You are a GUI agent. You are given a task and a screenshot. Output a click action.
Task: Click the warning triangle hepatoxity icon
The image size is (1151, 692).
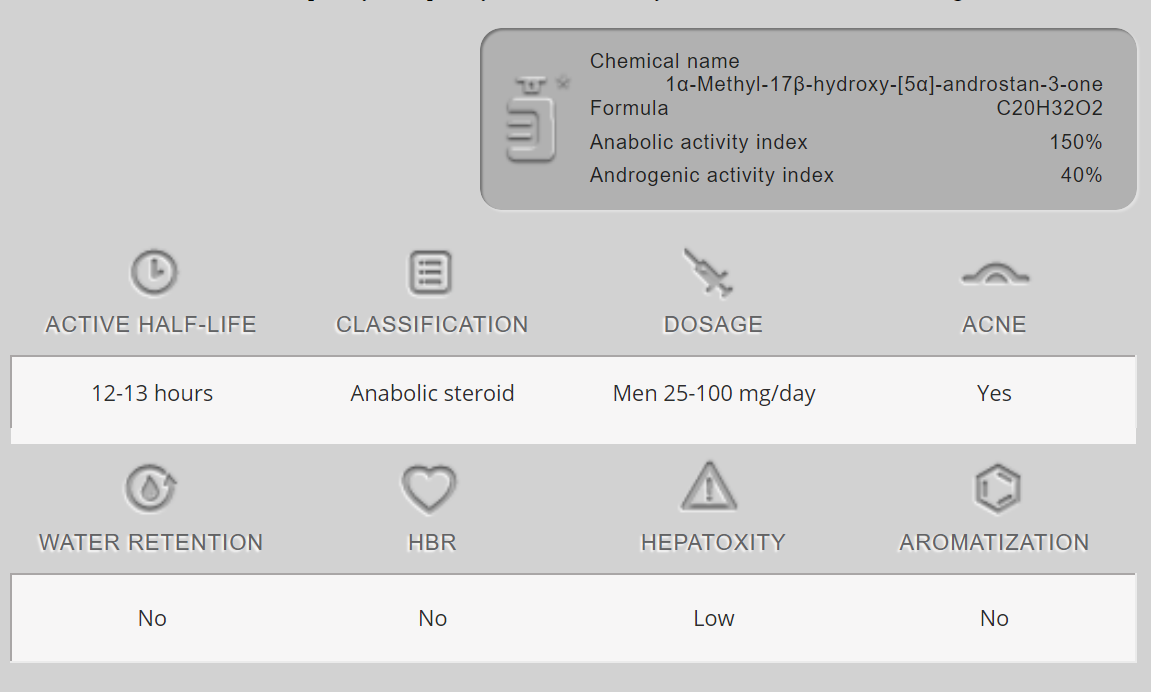709,487
